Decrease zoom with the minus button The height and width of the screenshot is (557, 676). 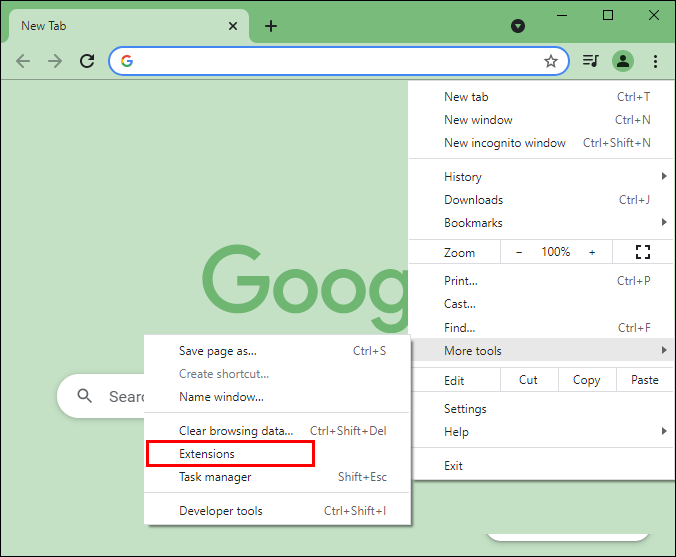[x=519, y=252]
